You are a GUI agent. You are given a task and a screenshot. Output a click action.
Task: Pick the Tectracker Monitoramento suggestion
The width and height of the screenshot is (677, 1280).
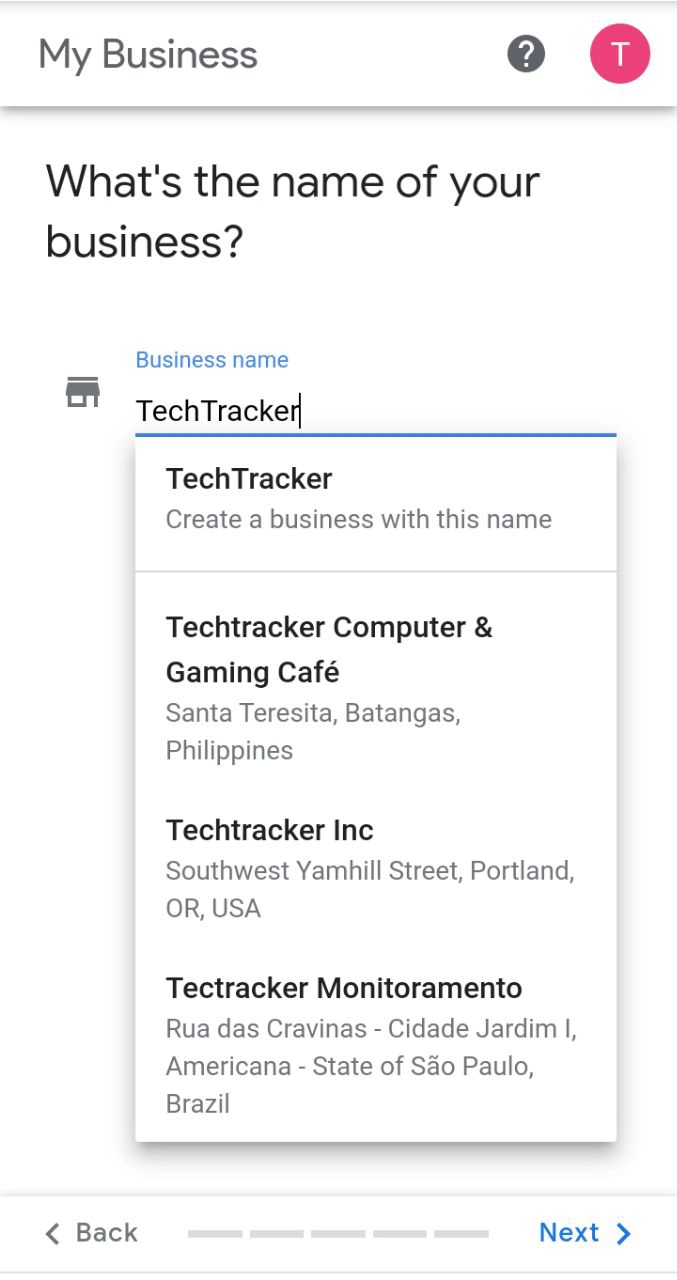tap(375, 1045)
